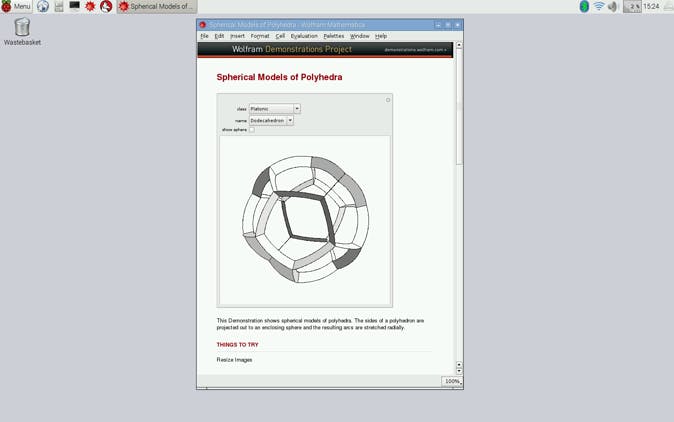Click the THINGS TO TRY heading
The height and width of the screenshot is (422, 674).
click(237, 345)
